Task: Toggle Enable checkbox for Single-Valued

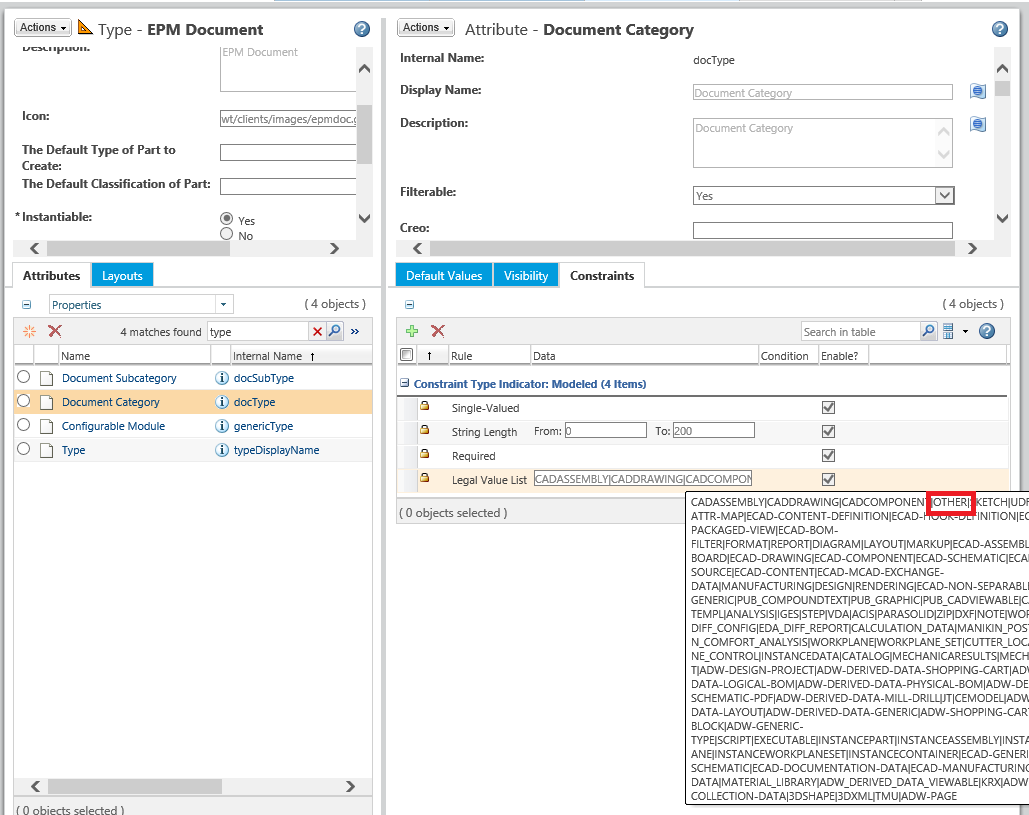Action: coord(828,408)
